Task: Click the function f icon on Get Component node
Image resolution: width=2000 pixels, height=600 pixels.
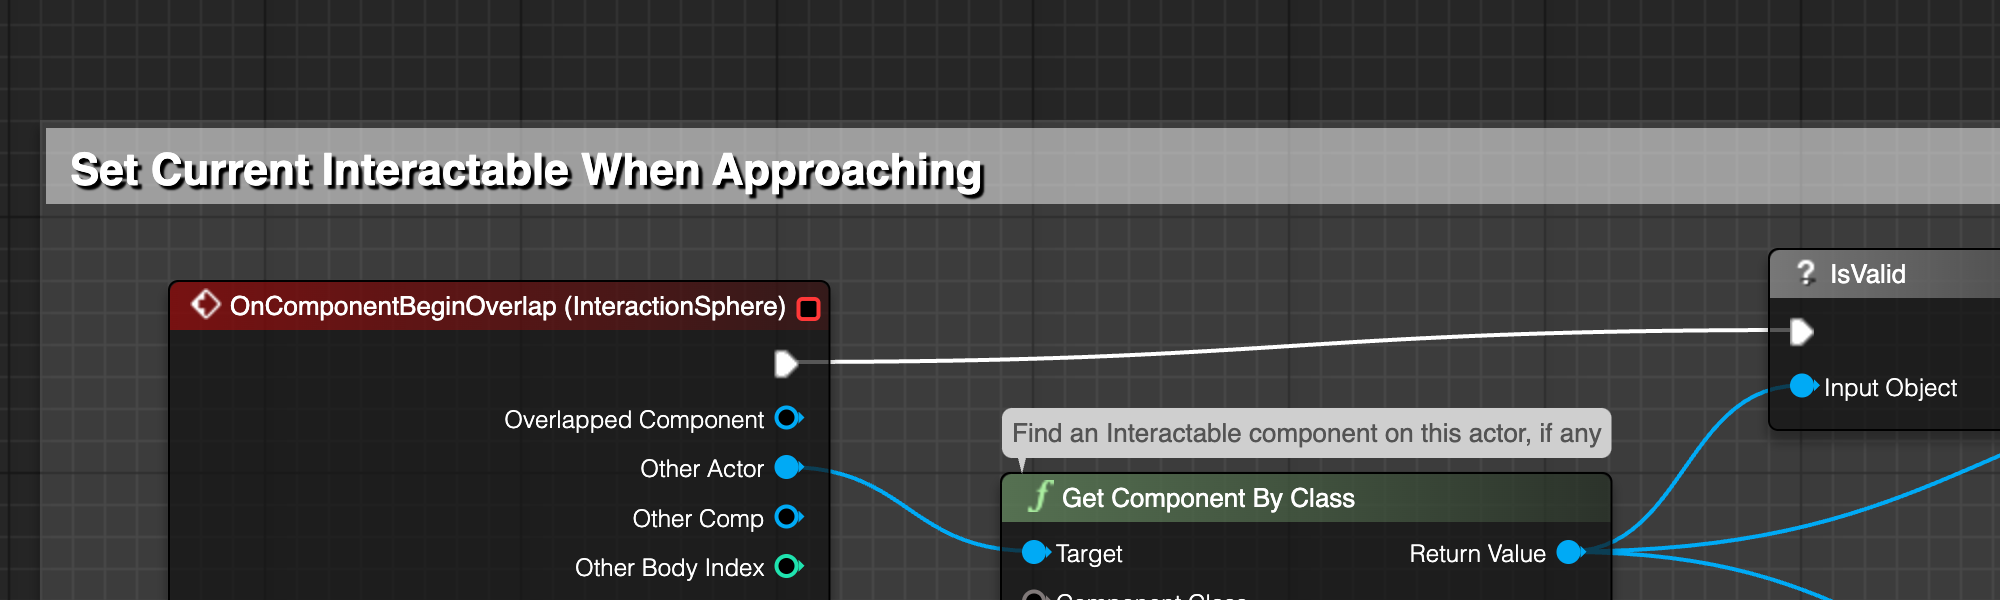Action: [1040, 496]
